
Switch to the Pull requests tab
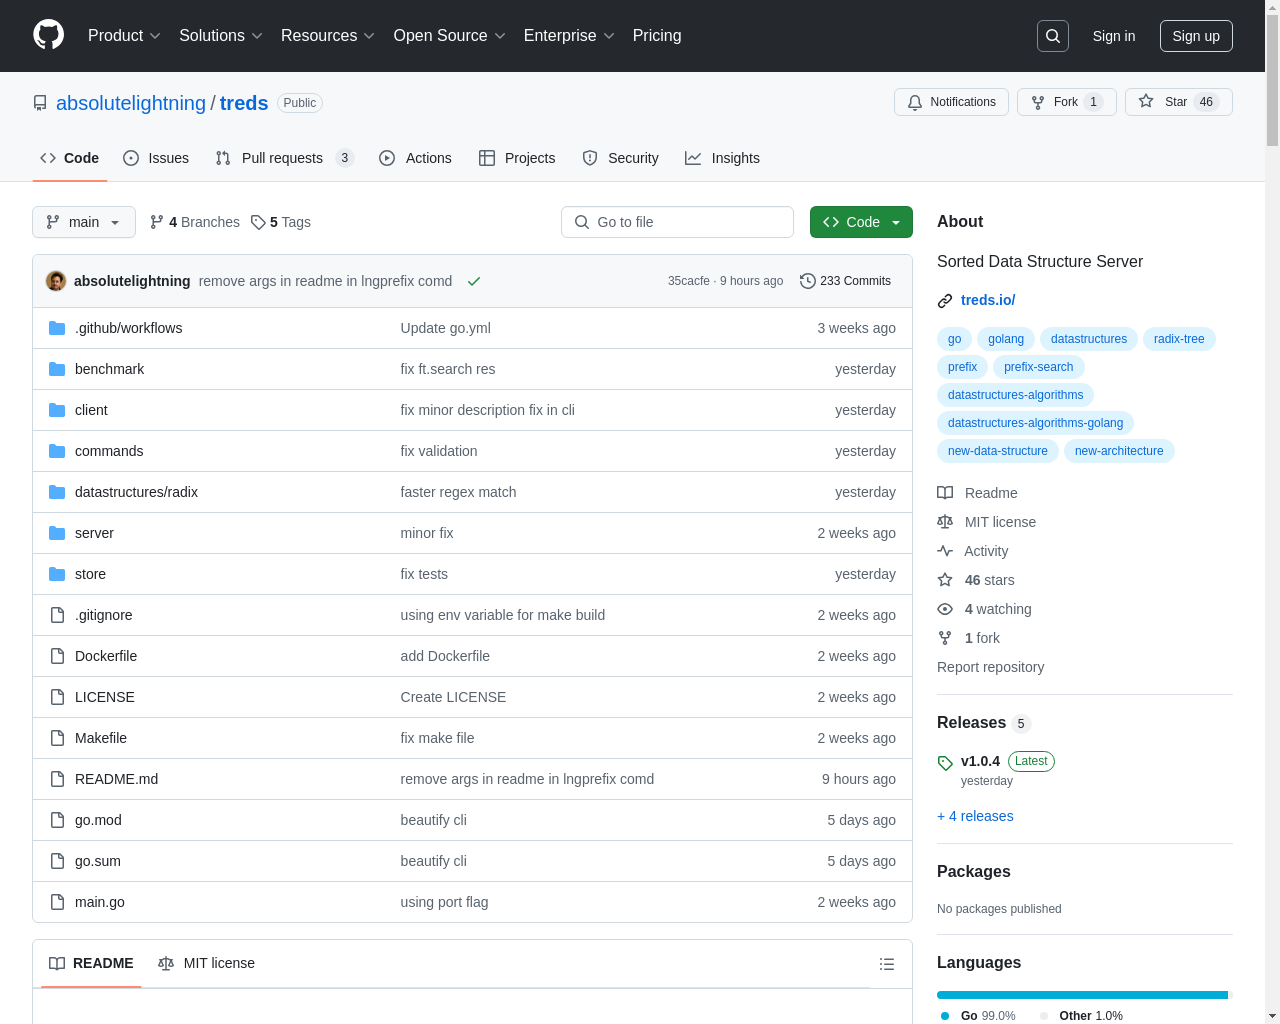284,158
